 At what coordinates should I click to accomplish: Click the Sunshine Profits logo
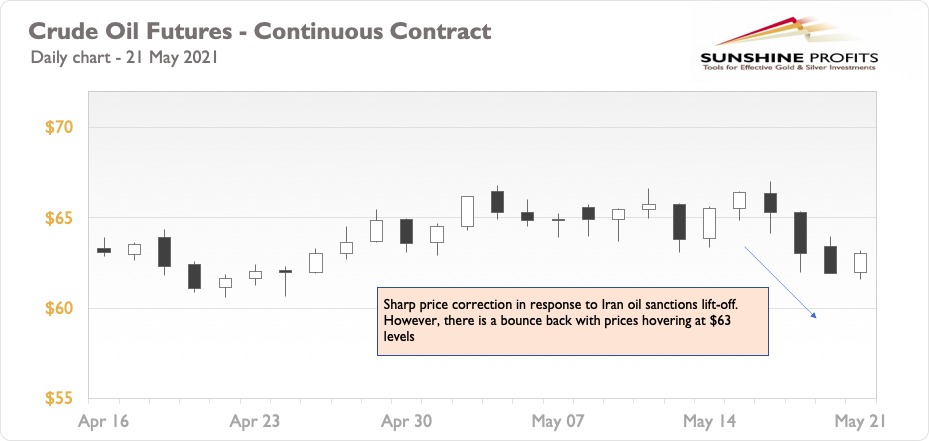(789, 44)
